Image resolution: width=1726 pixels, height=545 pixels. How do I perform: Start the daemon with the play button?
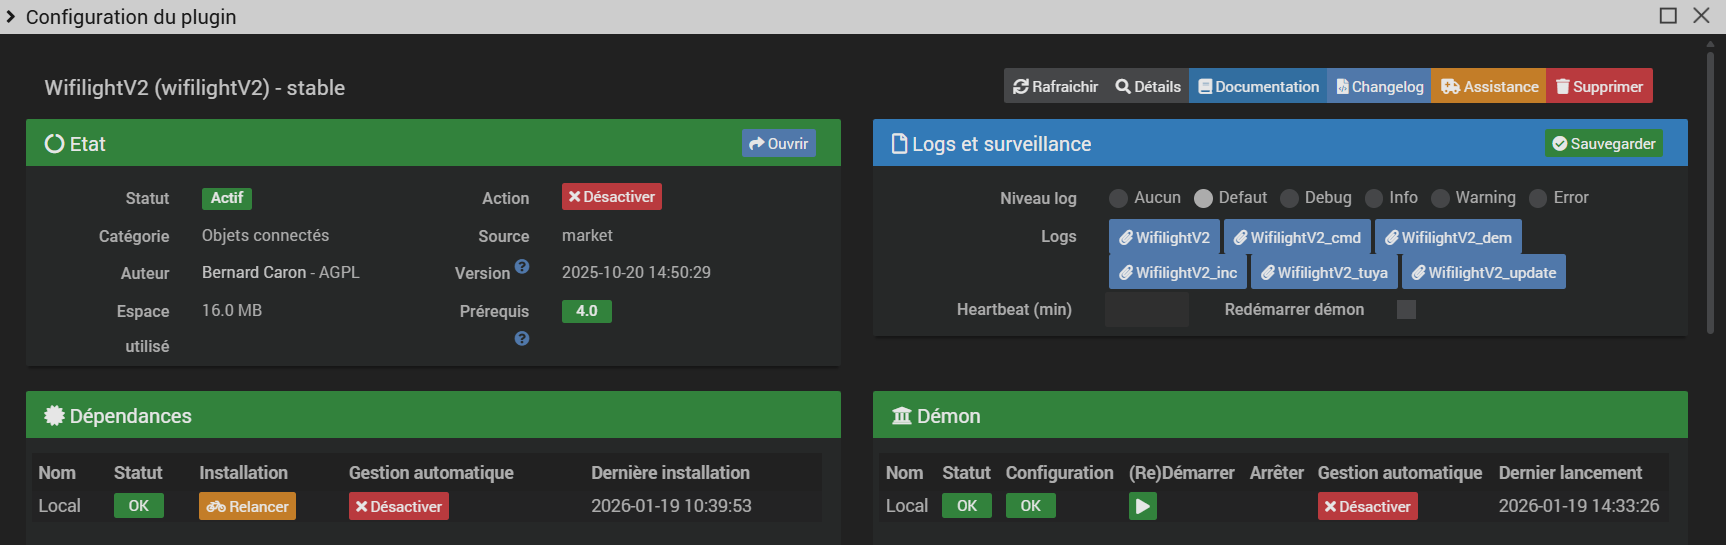1142,506
